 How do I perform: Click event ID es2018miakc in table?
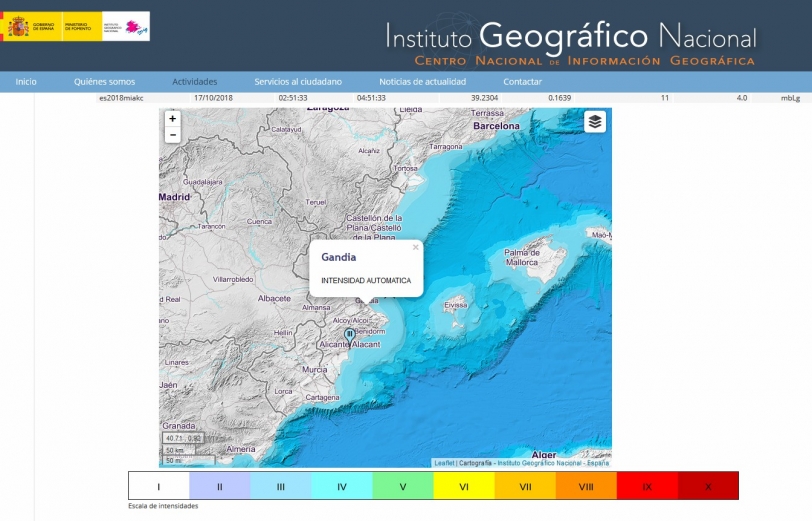click(121, 98)
